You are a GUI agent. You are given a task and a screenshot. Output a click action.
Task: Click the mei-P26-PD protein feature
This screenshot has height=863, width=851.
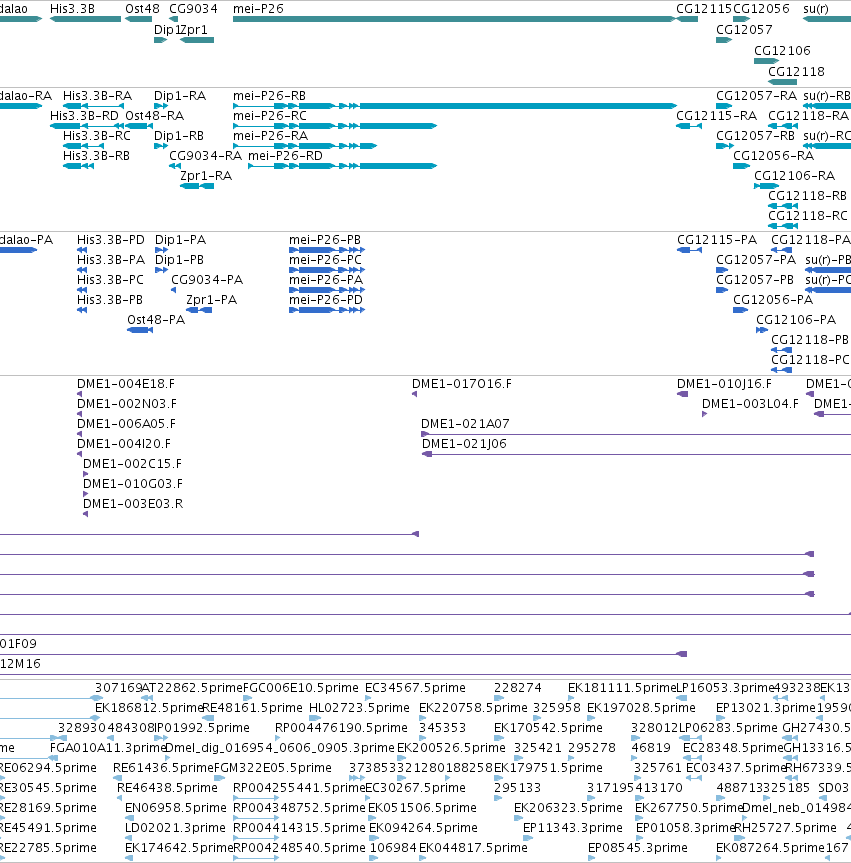pos(327,310)
